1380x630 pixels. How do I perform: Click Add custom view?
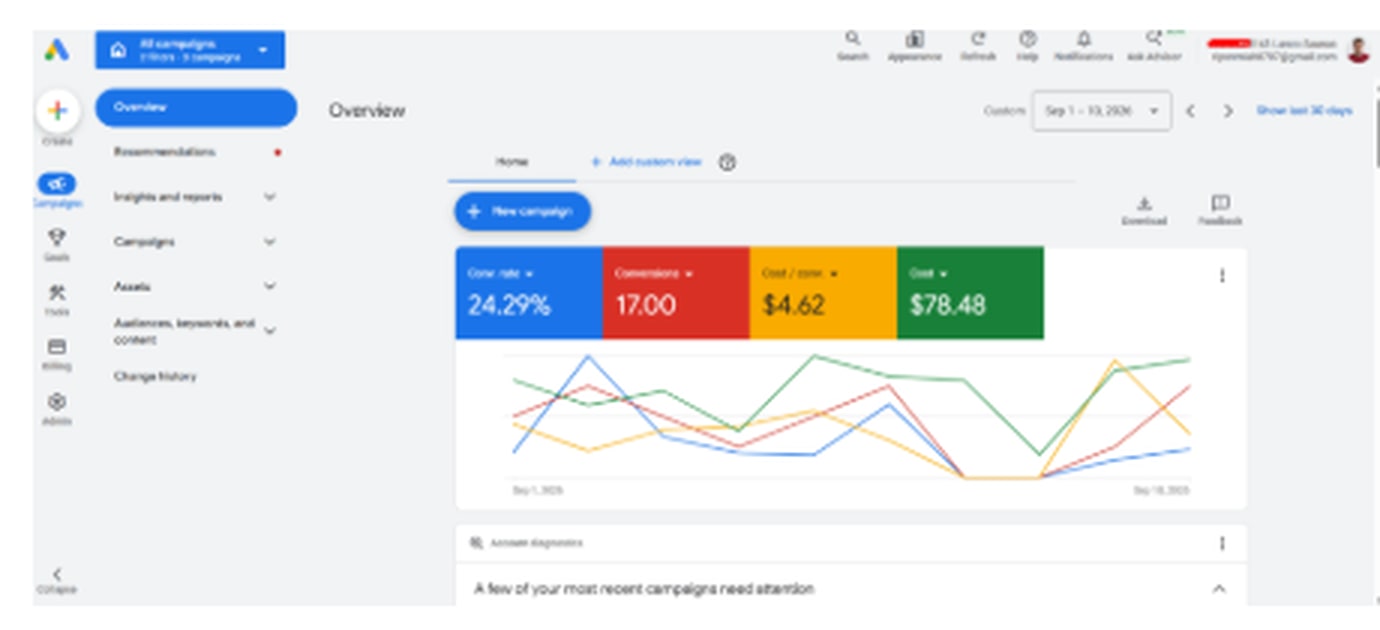click(x=646, y=162)
